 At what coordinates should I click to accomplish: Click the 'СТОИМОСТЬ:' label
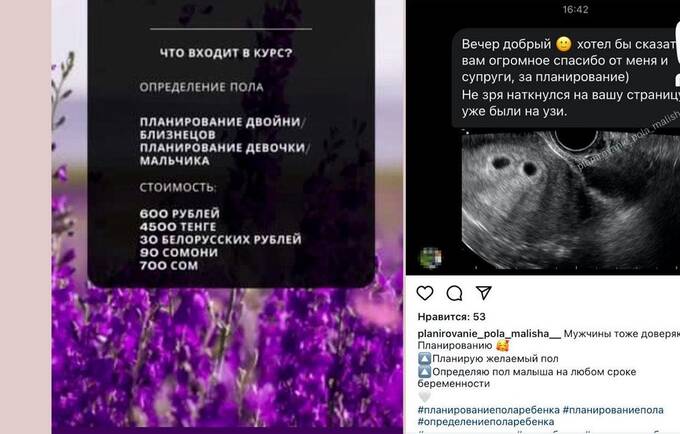point(178,188)
